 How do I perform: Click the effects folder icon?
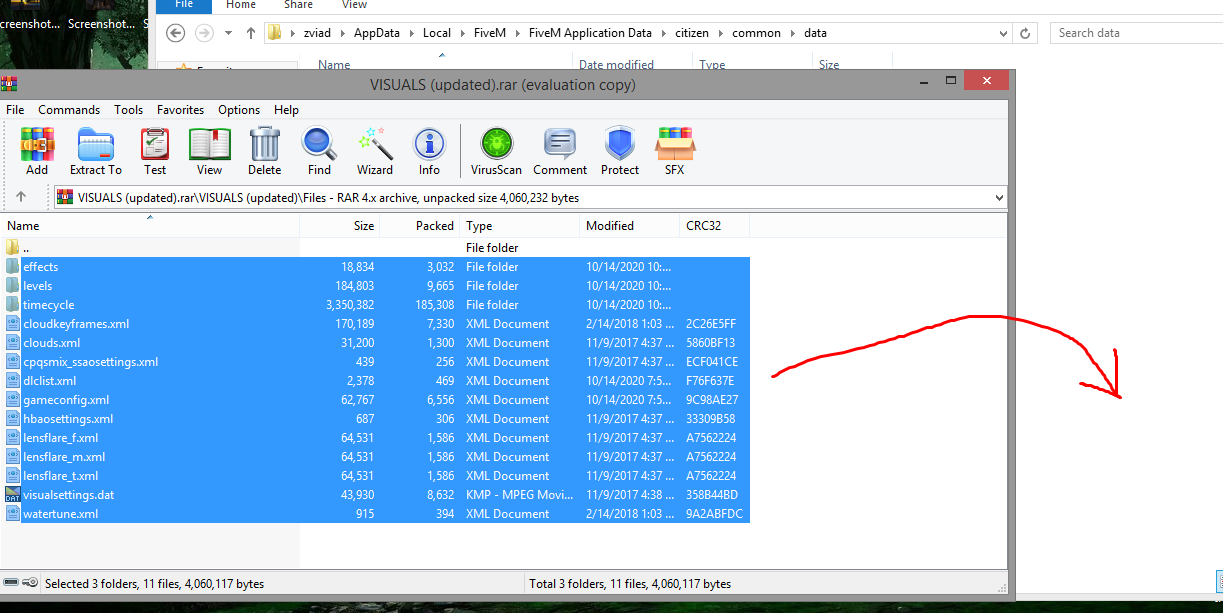click(12, 267)
